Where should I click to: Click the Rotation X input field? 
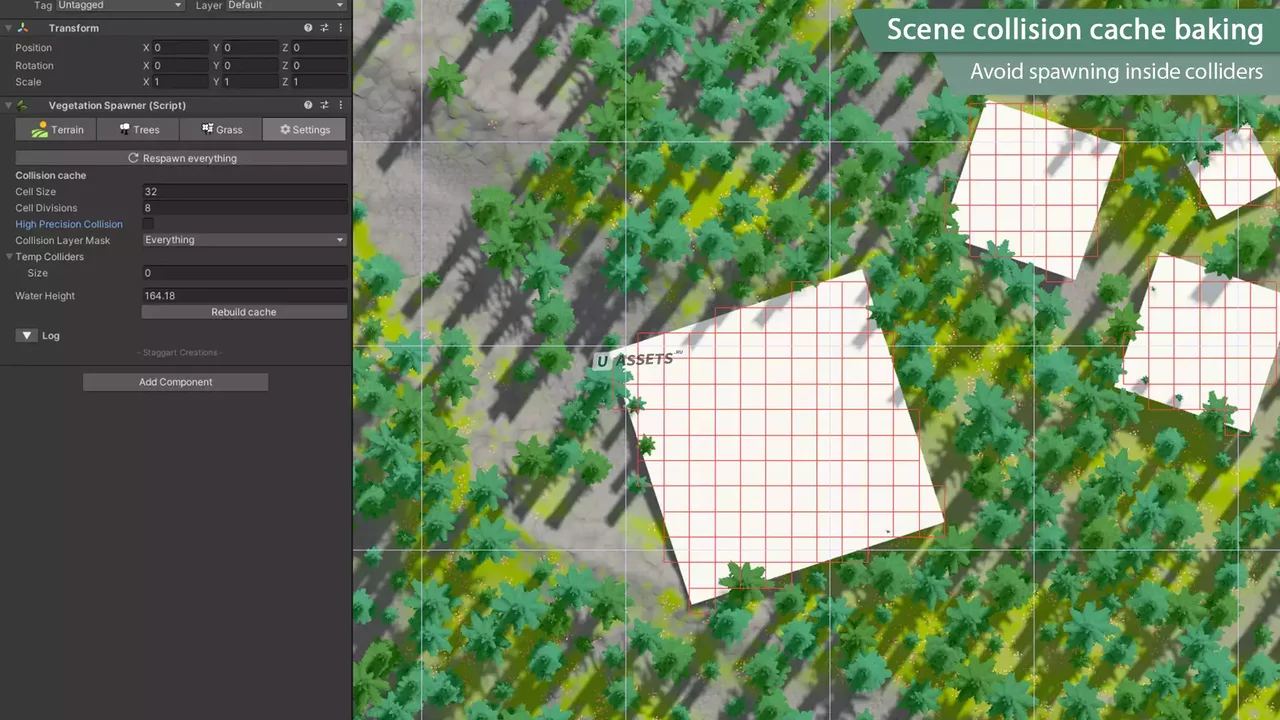pyautogui.click(x=181, y=65)
